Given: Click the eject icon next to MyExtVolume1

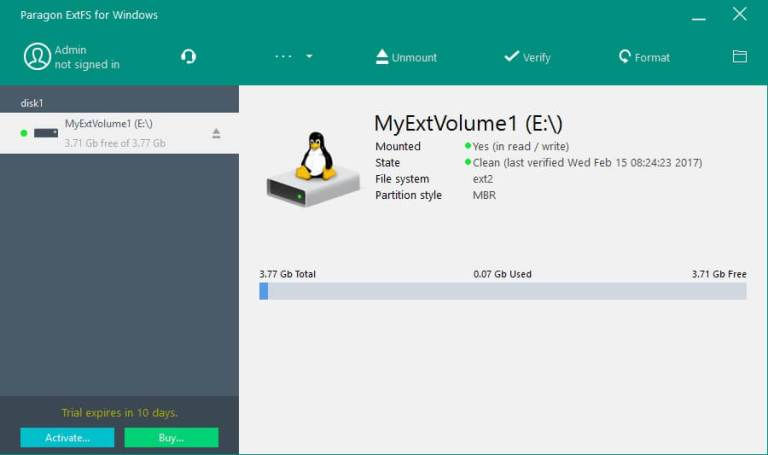Looking at the screenshot, I should 216,133.
